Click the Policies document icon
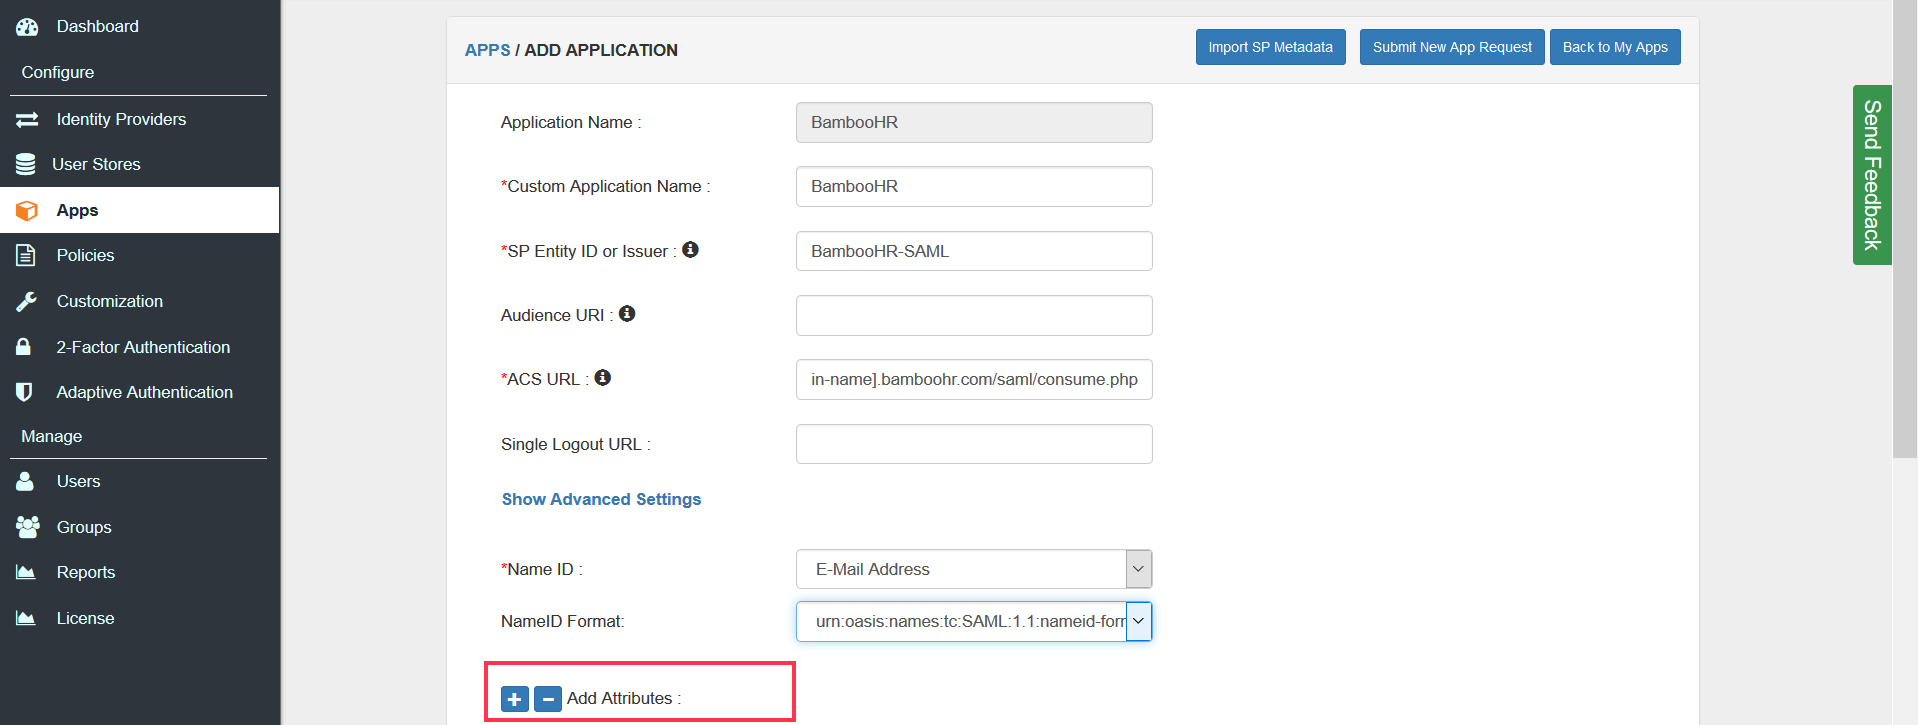 point(26,255)
